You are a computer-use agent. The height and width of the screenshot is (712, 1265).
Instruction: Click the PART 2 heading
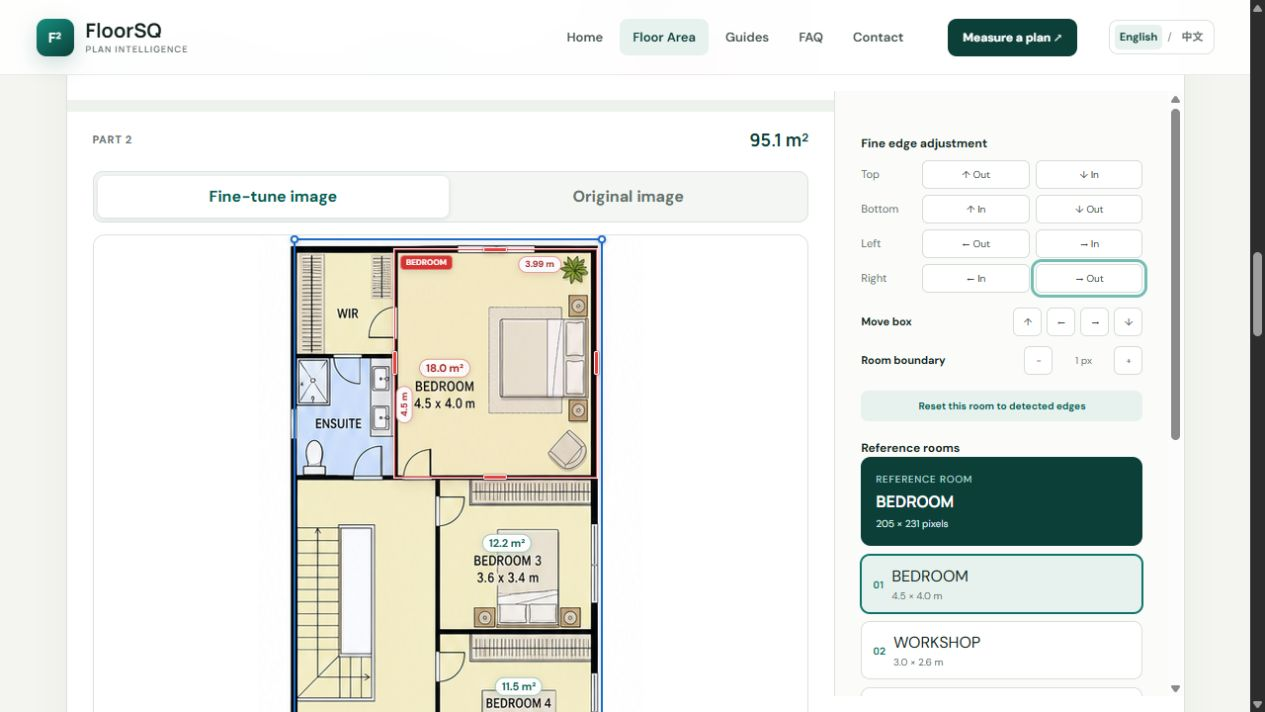[112, 140]
